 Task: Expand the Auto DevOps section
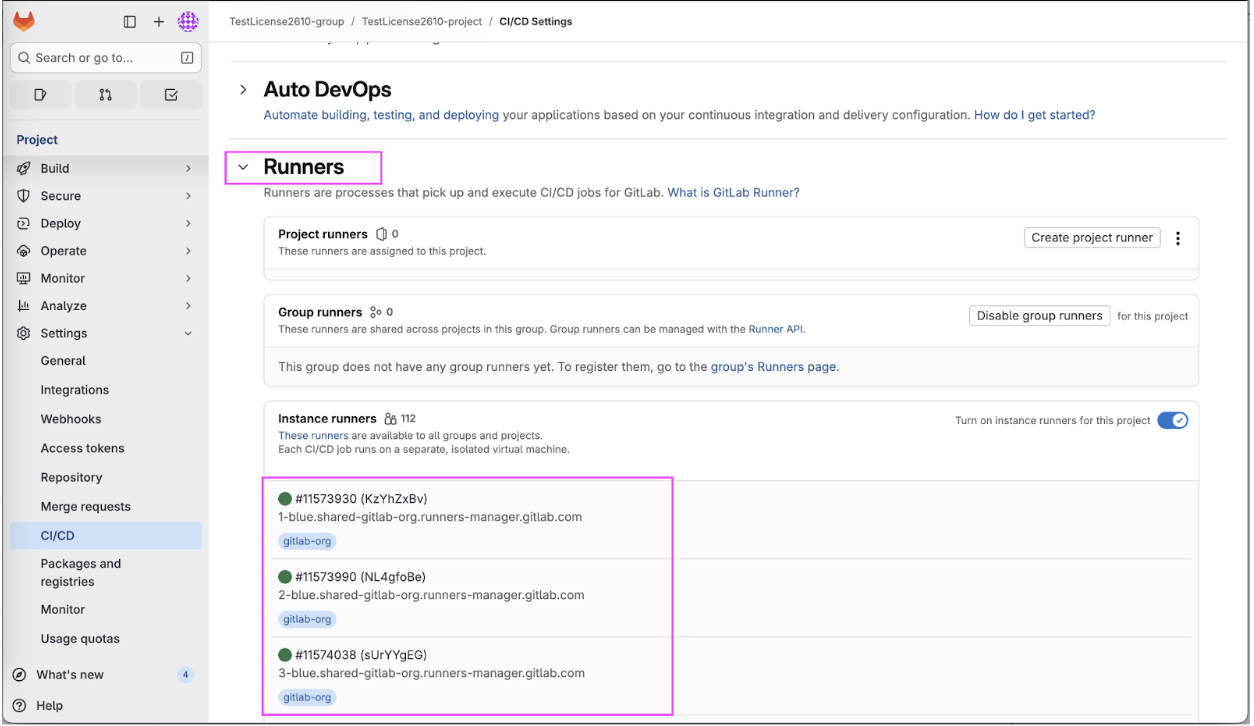click(x=243, y=88)
